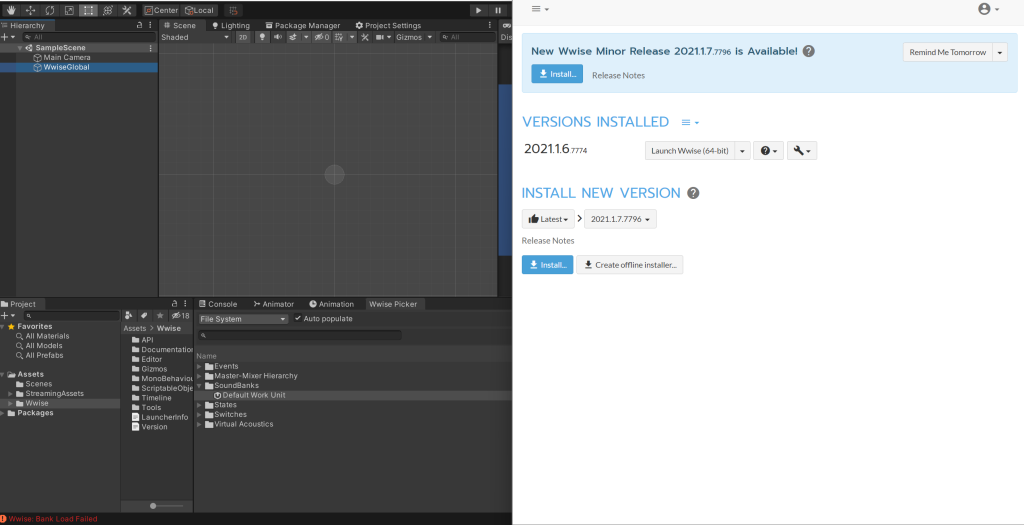Switch to the Animator tab
Screen dimensions: 1024x525
[x=274, y=304]
